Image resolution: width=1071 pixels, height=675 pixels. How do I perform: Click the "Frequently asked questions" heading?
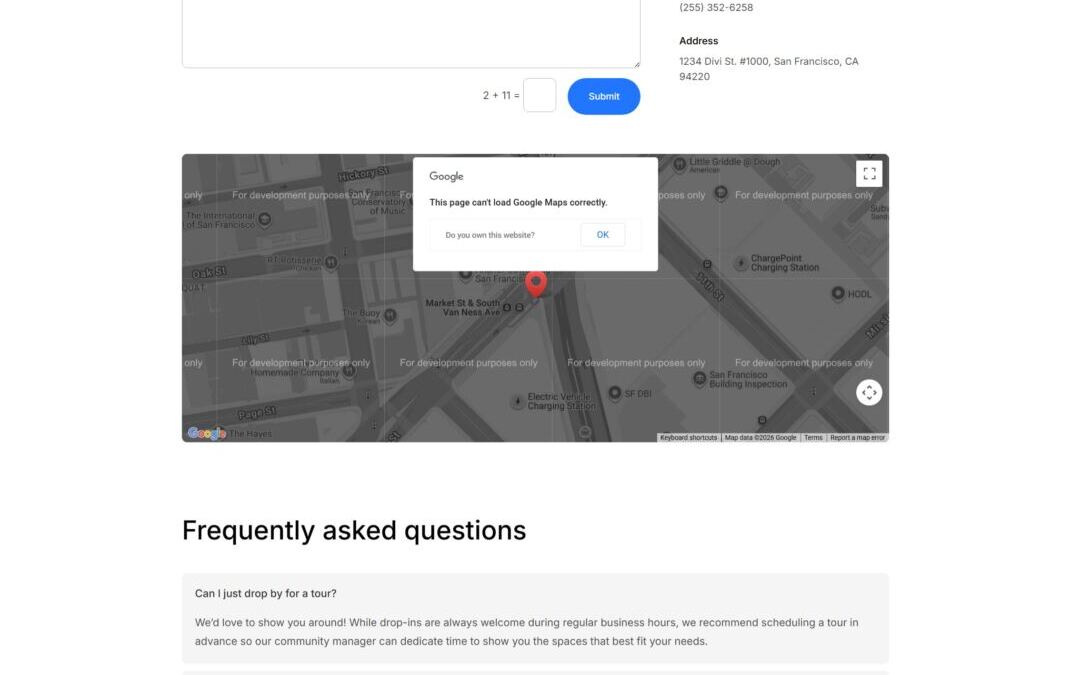[354, 531]
